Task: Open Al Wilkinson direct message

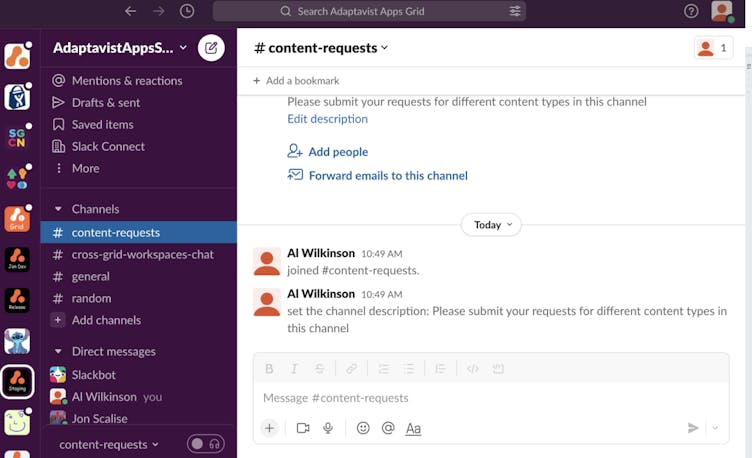Action: click(x=139, y=397)
